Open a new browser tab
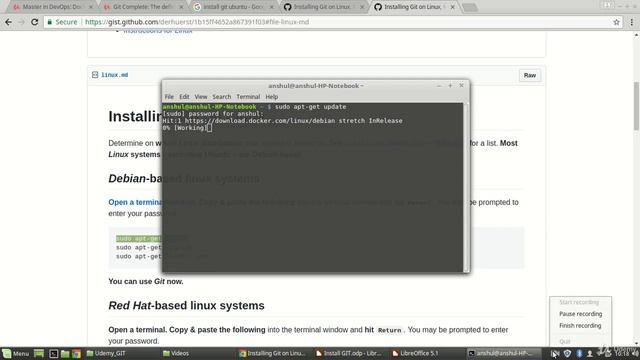640x360 pixels. pyautogui.click(x=470, y=7)
